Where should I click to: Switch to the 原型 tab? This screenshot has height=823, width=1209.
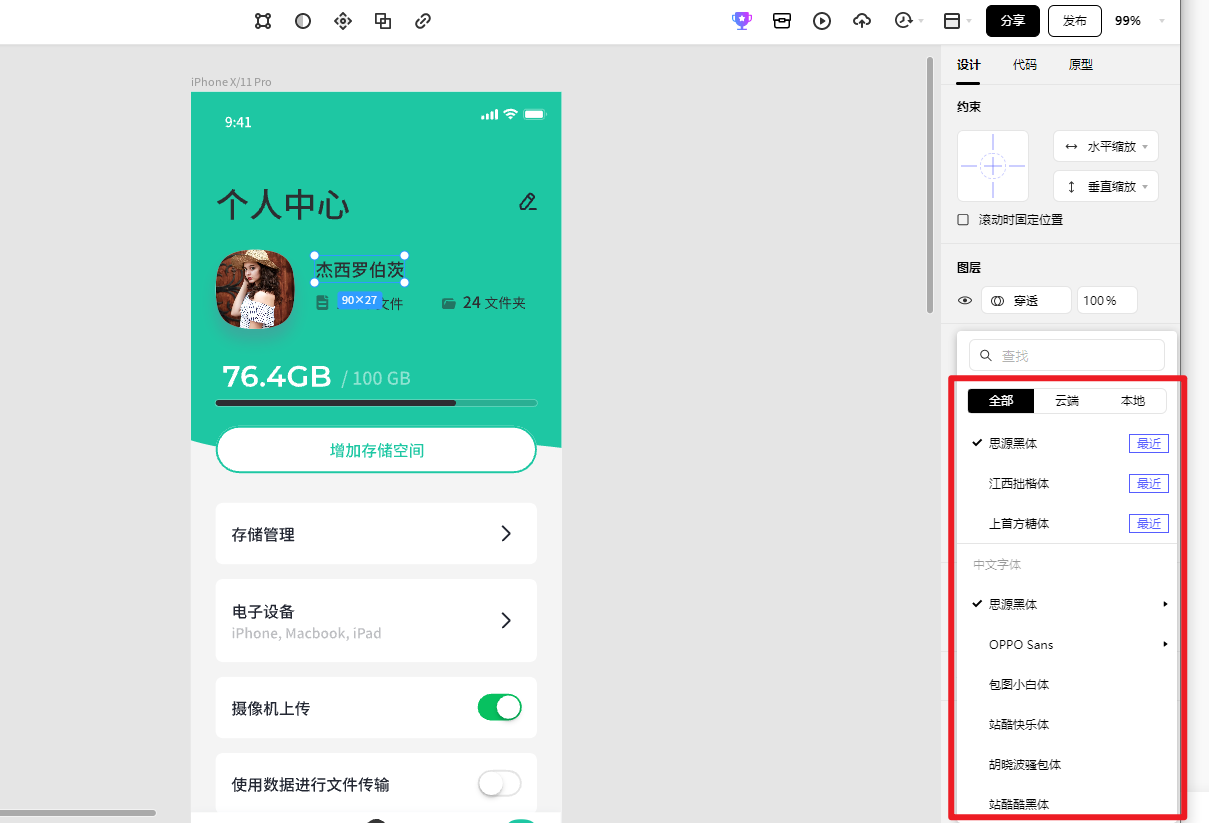(x=1080, y=64)
